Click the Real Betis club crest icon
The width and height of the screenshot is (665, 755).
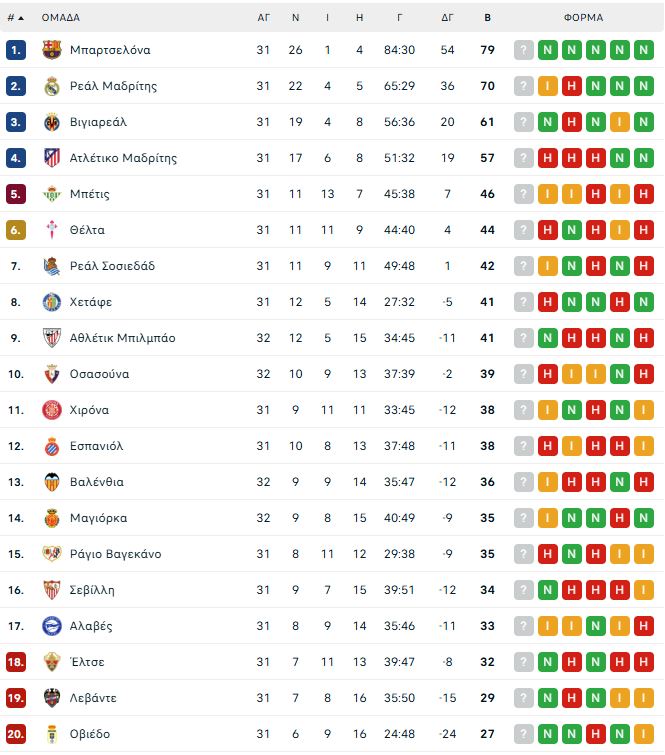coord(52,194)
